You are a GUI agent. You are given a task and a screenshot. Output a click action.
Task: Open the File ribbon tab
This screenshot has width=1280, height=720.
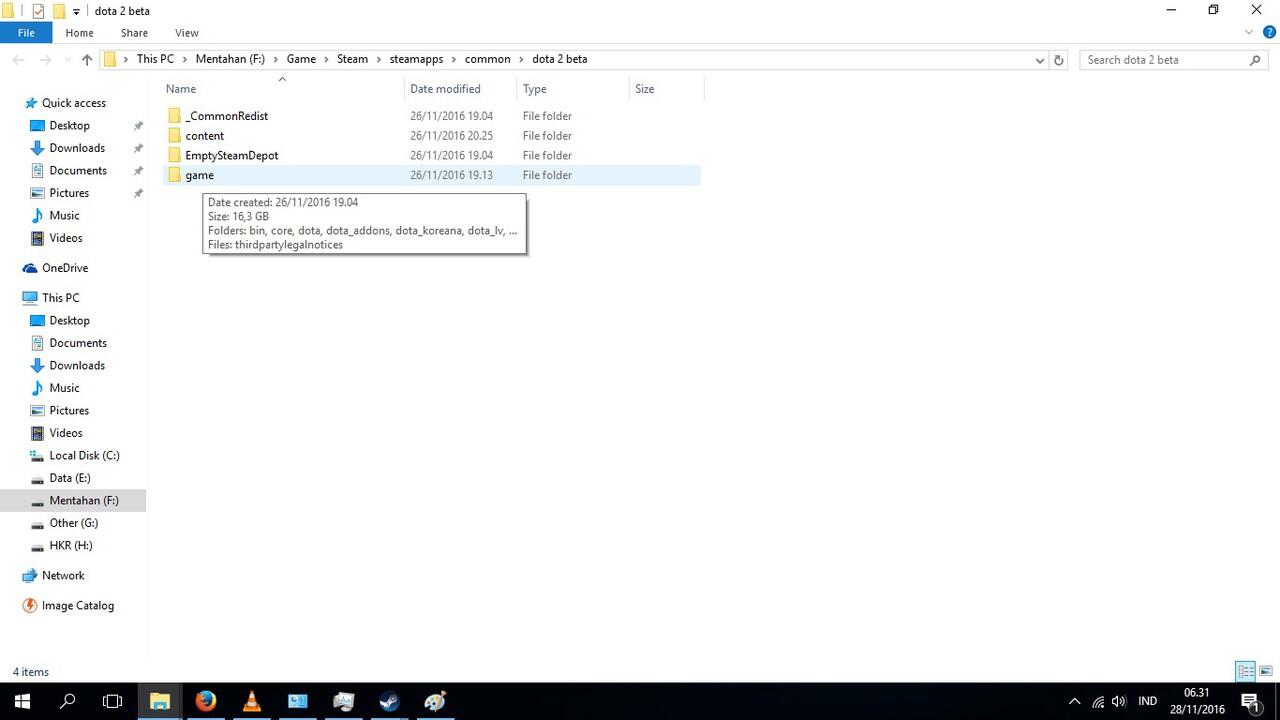[26, 33]
